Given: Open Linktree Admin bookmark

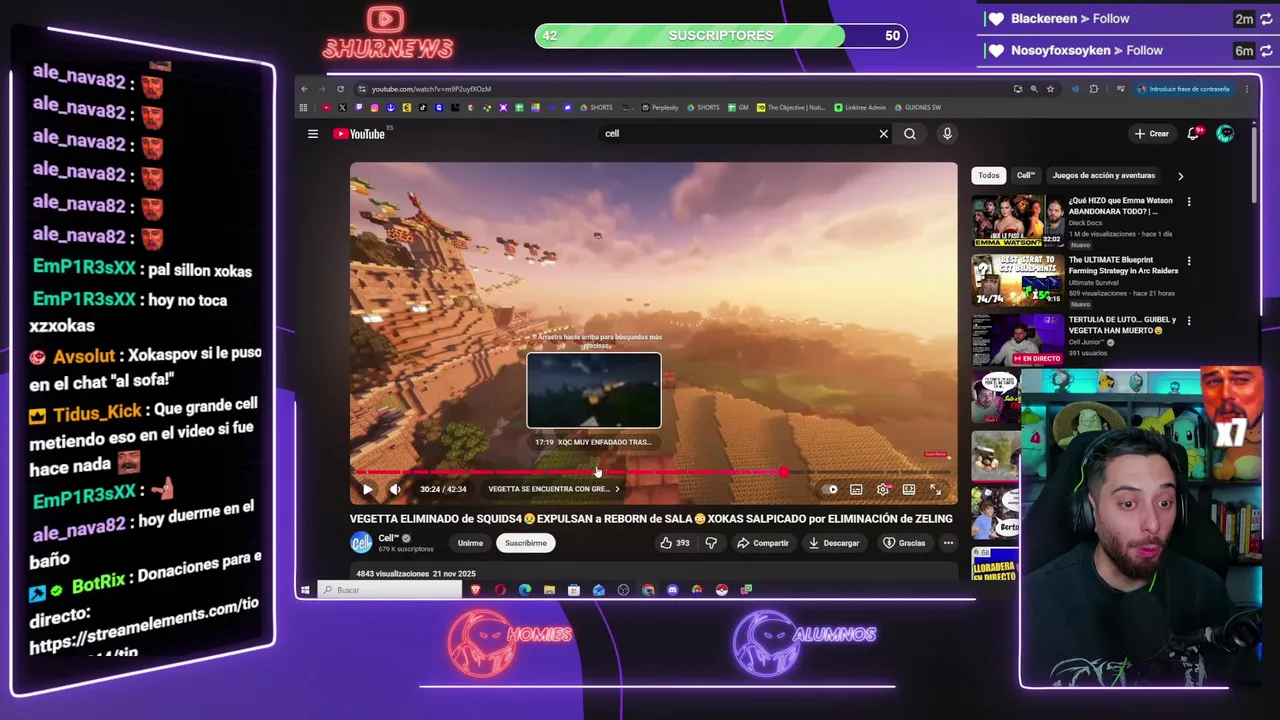Looking at the screenshot, I should click(x=860, y=107).
